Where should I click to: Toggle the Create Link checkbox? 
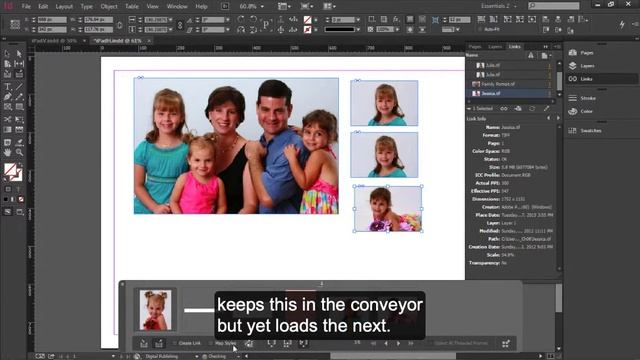pyautogui.click(x=175, y=343)
